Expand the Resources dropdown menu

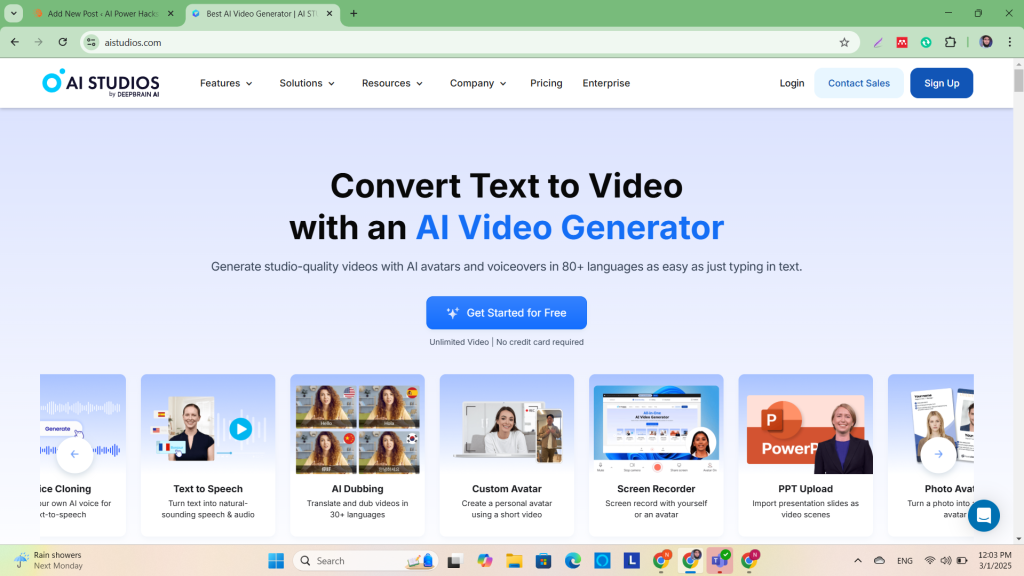click(x=392, y=83)
